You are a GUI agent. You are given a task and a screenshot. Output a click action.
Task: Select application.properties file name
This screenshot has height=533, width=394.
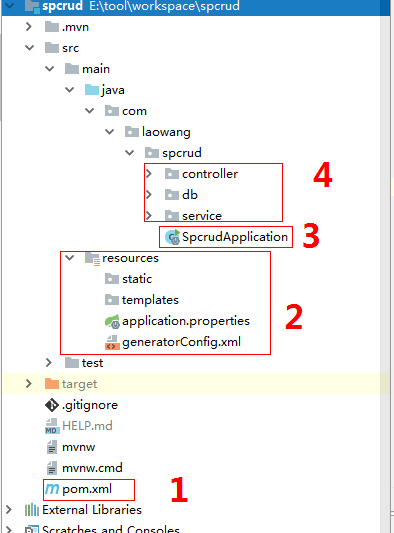click(x=186, y=321)
